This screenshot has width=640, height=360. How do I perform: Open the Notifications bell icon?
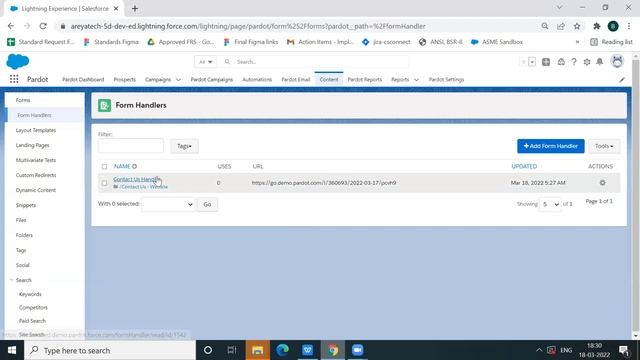(x=600, y=62)
